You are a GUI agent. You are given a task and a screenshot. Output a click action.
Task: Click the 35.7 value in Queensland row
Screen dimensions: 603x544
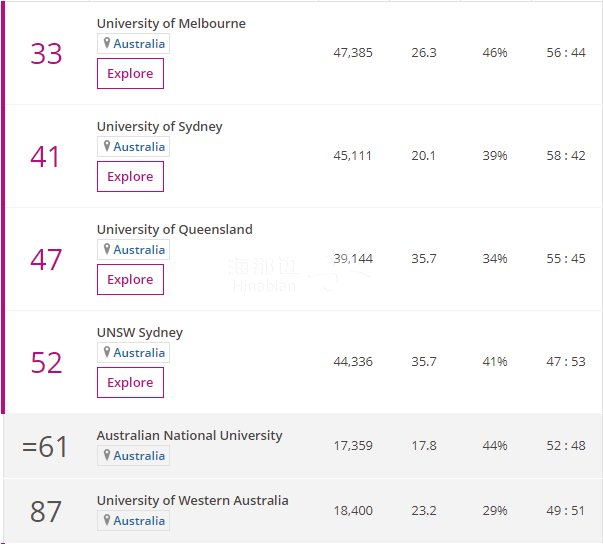point(424,259)
